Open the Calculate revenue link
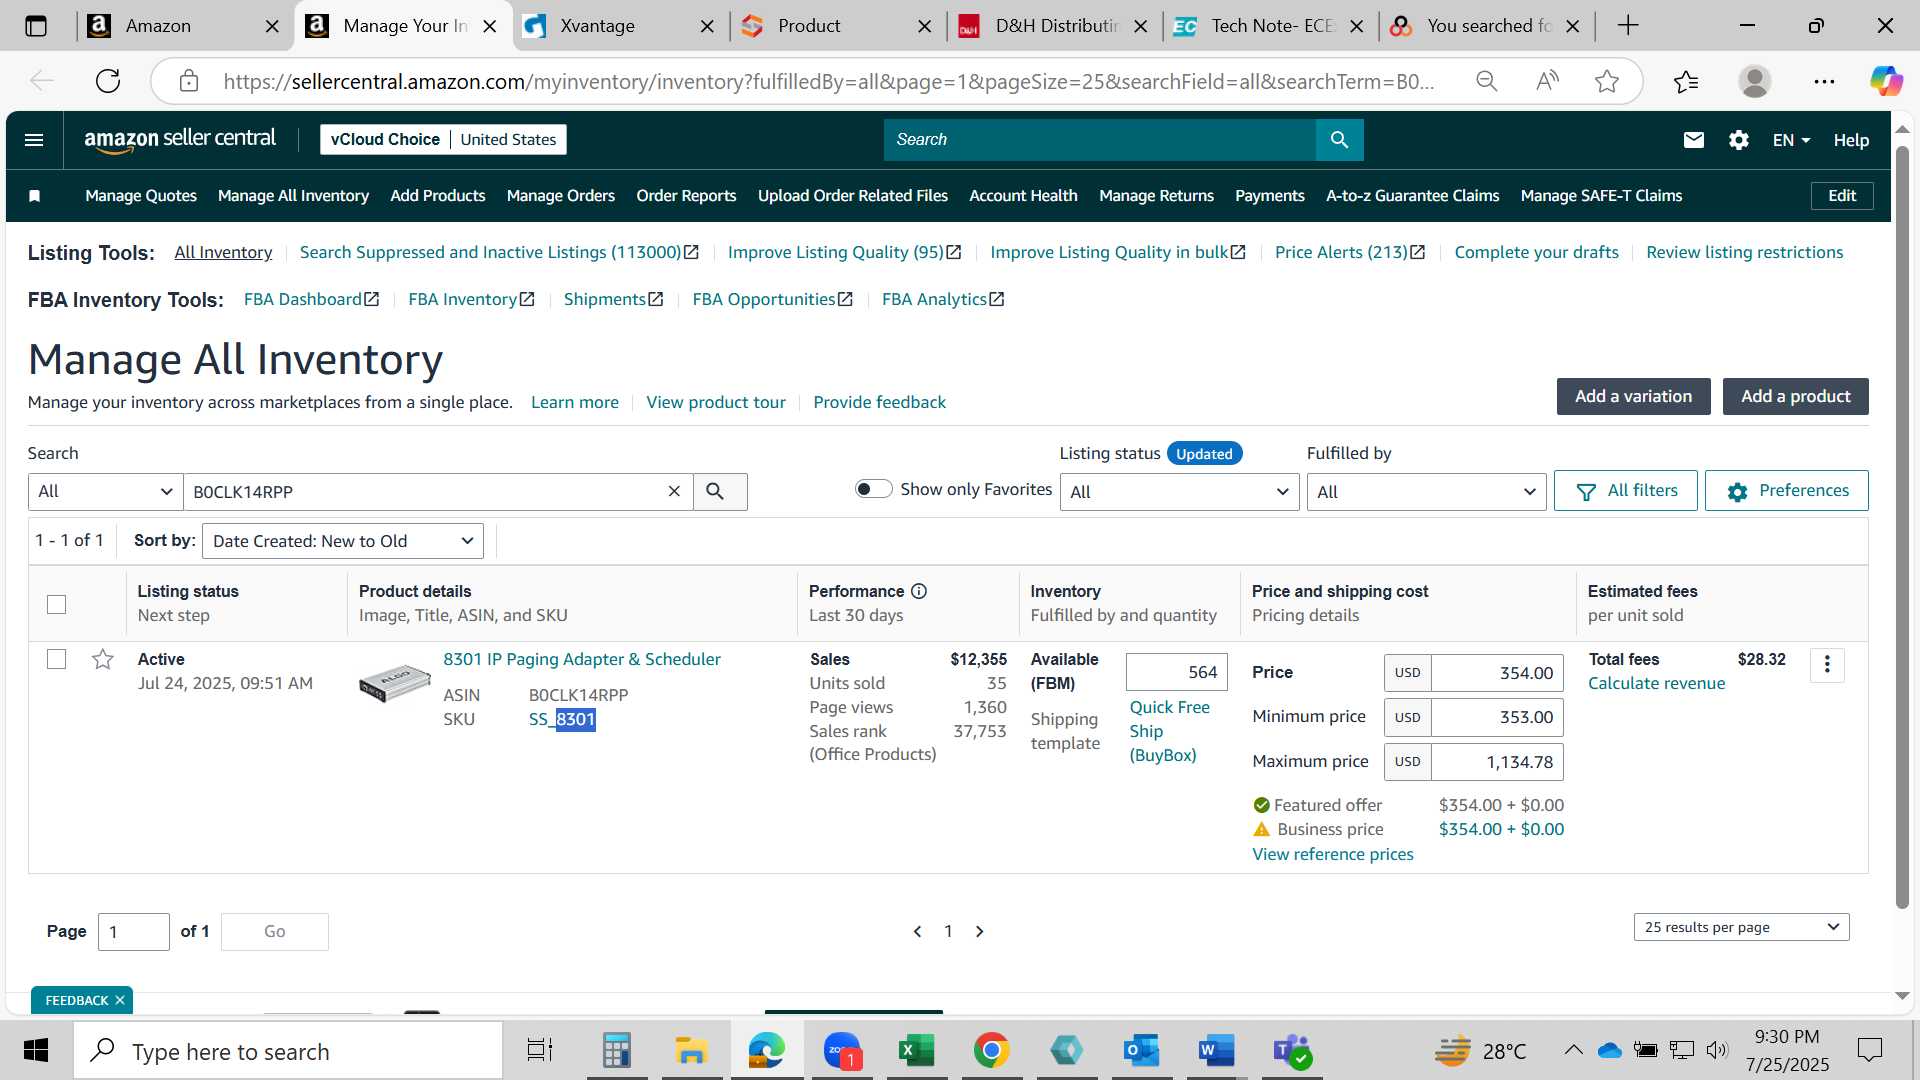 [1656, 683]
